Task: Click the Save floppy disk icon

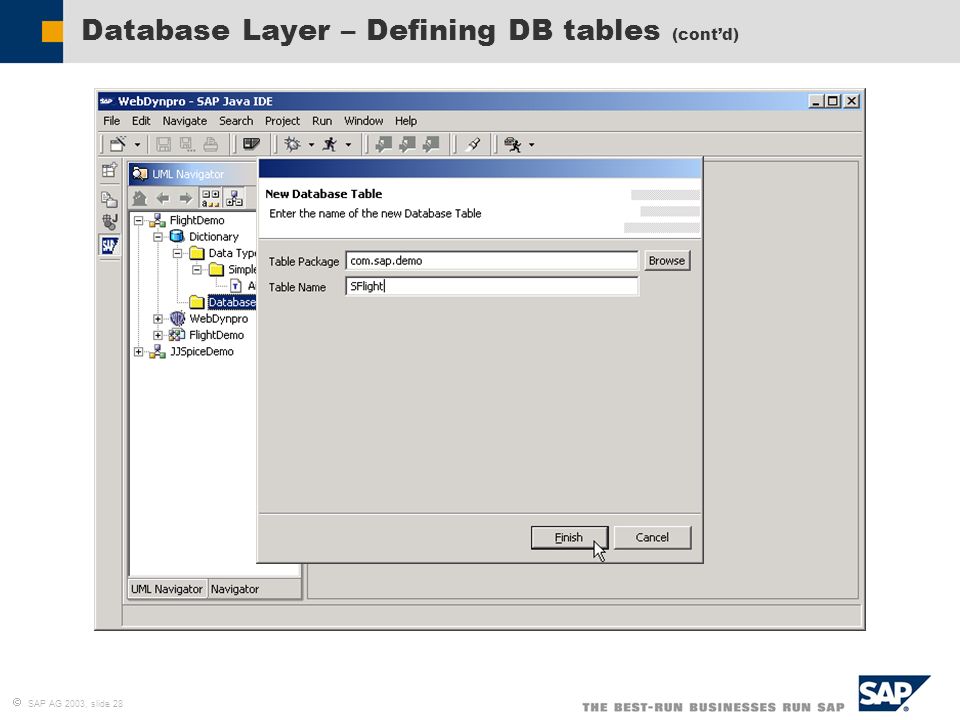Action: click(x=163, y=144)
